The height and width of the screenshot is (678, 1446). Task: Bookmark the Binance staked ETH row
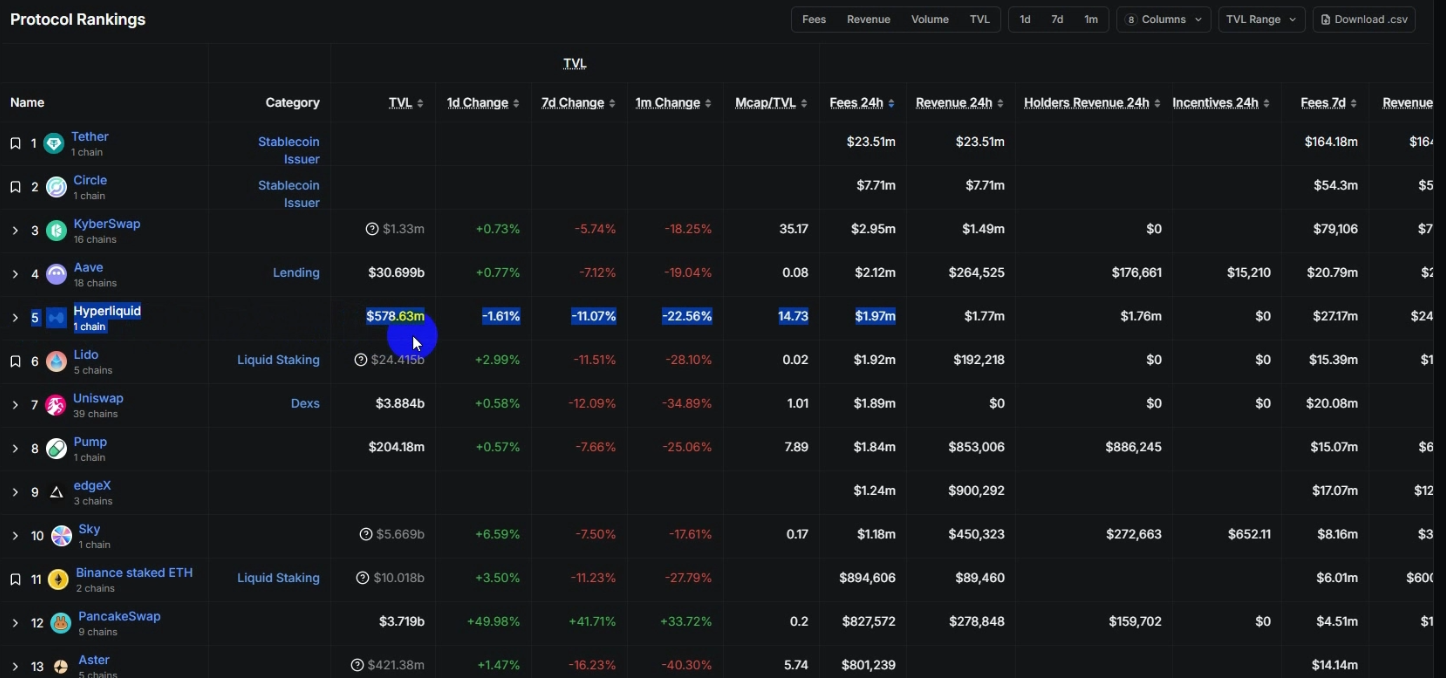pos(15,579)
